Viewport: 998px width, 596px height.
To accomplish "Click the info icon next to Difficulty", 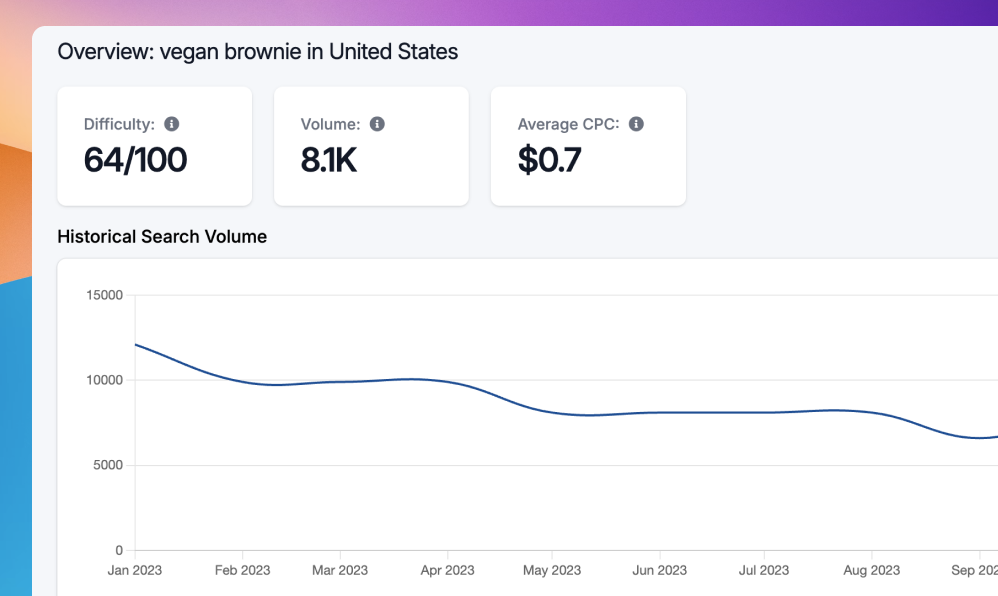I will coord(172,124).
